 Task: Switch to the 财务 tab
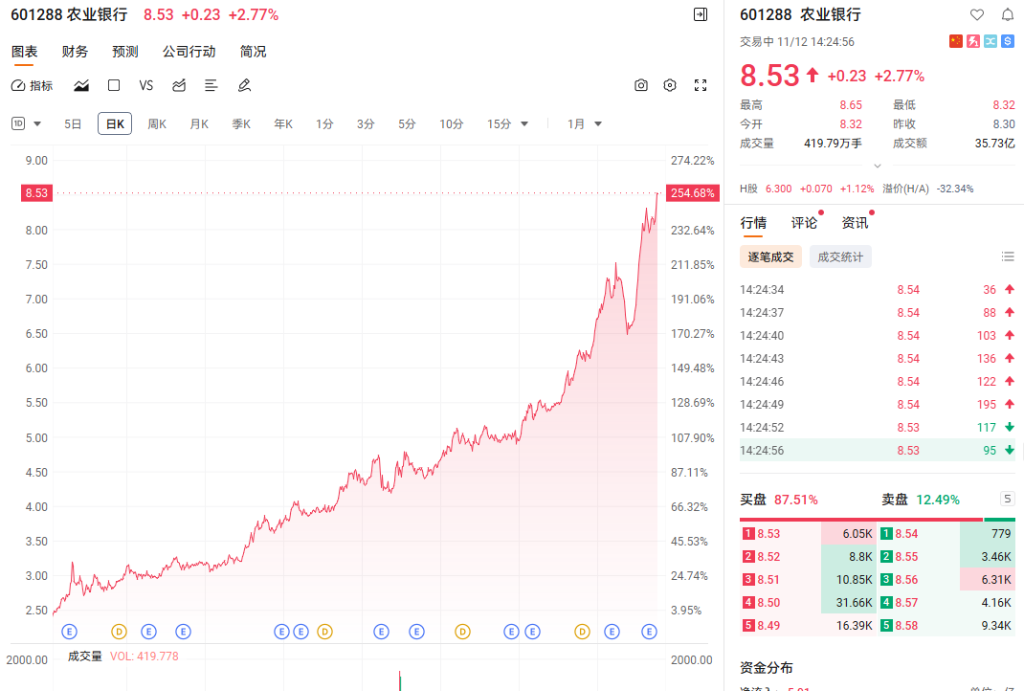coord(75,52)
